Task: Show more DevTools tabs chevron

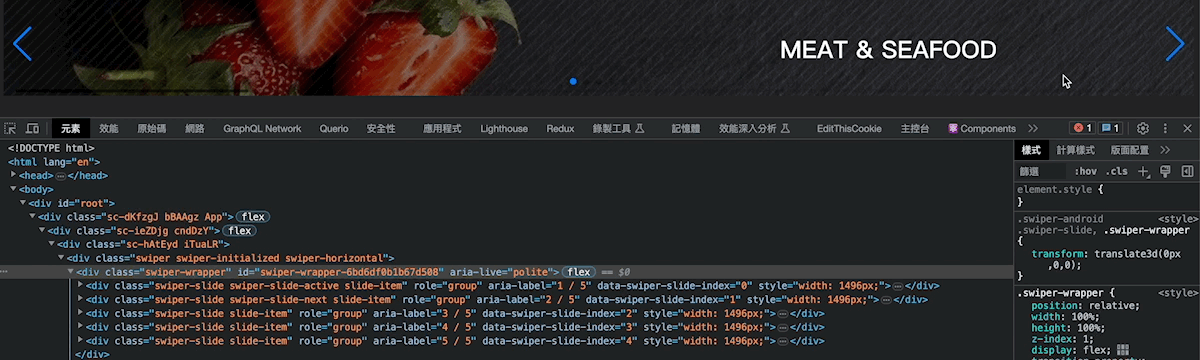Action: coord(1033,129)
